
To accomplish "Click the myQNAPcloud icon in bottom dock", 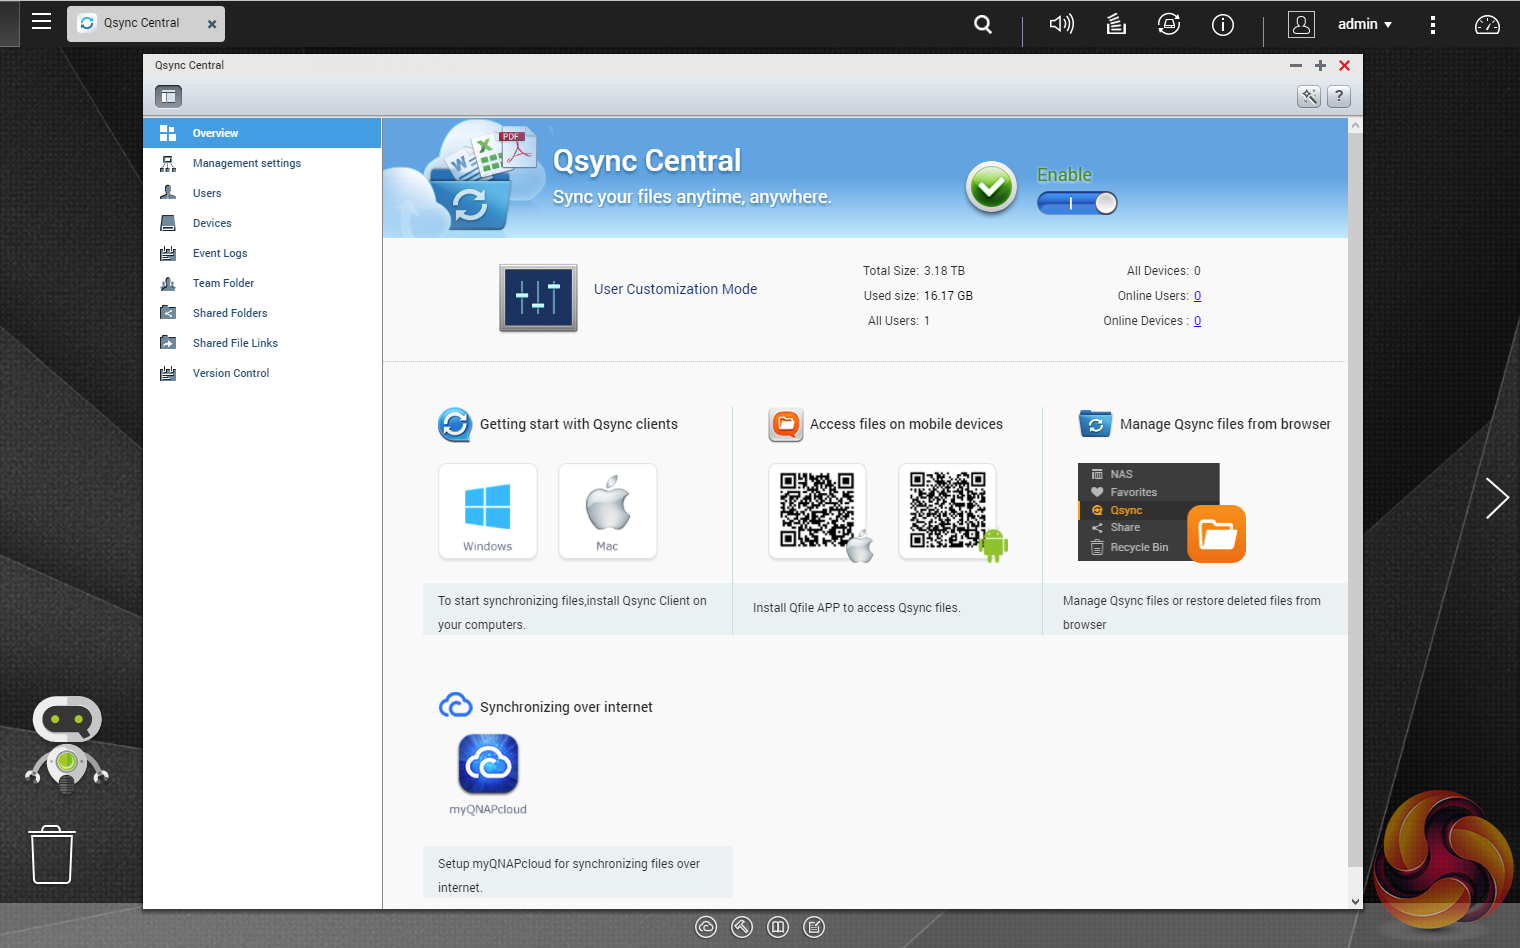I will click(706, 927).
